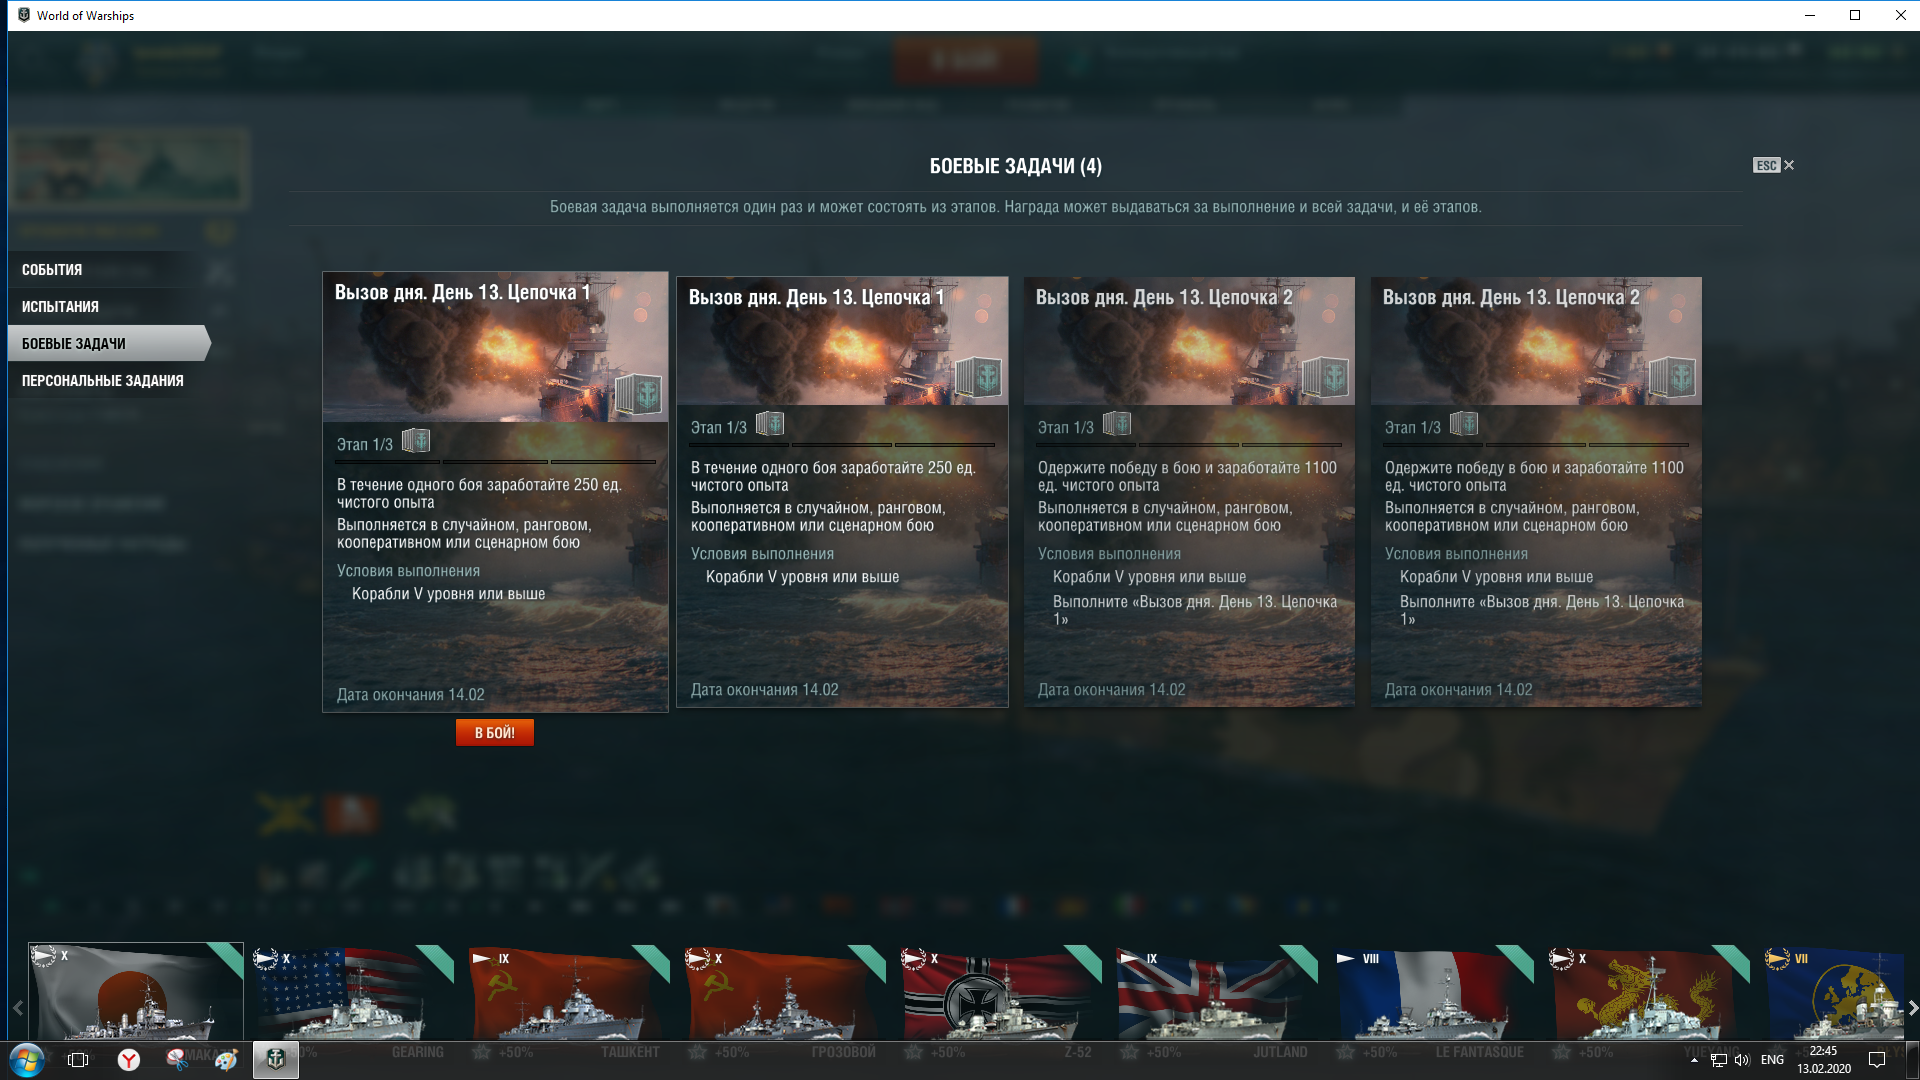The width and height of the screenshot is (1920, 1080).
Task: Click the gold pennant icon on the tier VII European ship
Action: click(x=1777, y=959)
